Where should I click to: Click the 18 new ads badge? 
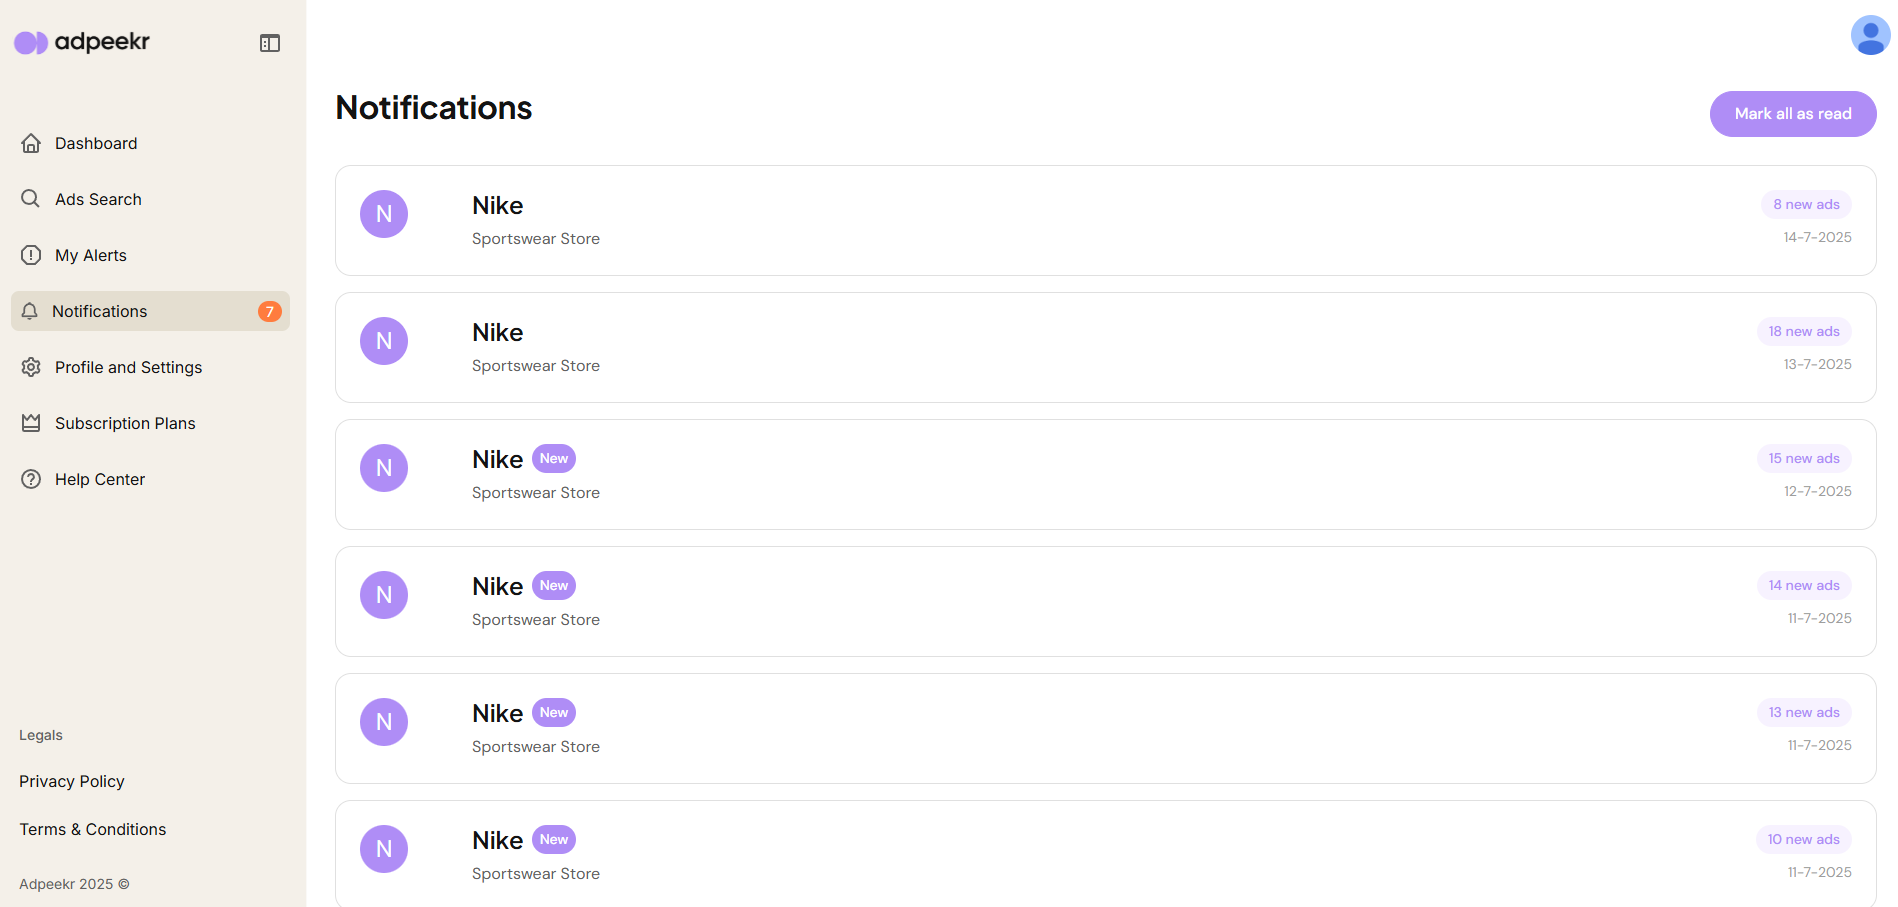click(x=1803, y=331)
